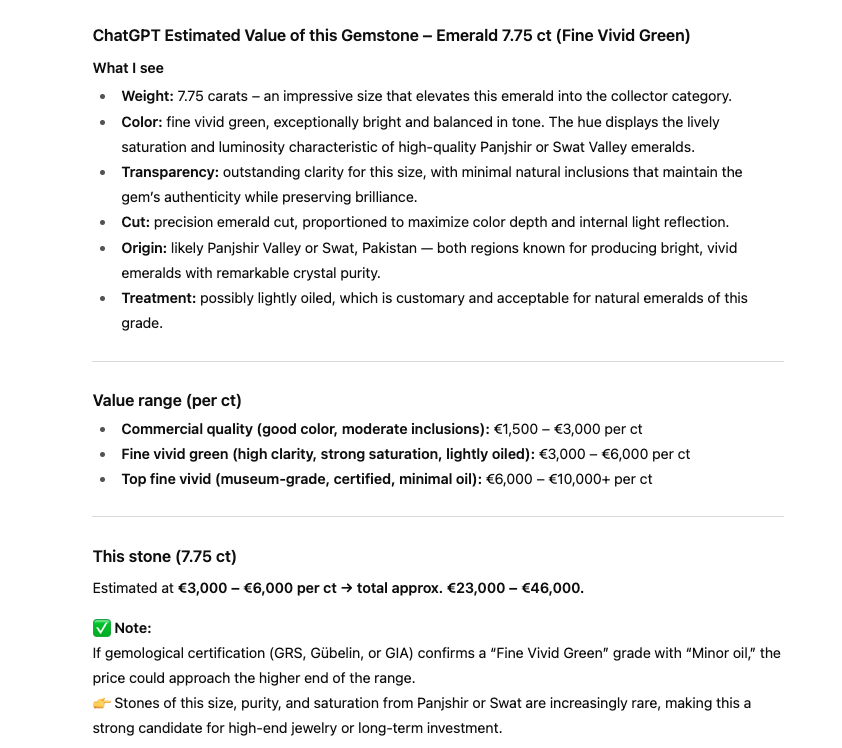The width and height of the screenshot is (842, 748).
Task: Click the bold "Cut:" label
Action: (x=136, y=222)
